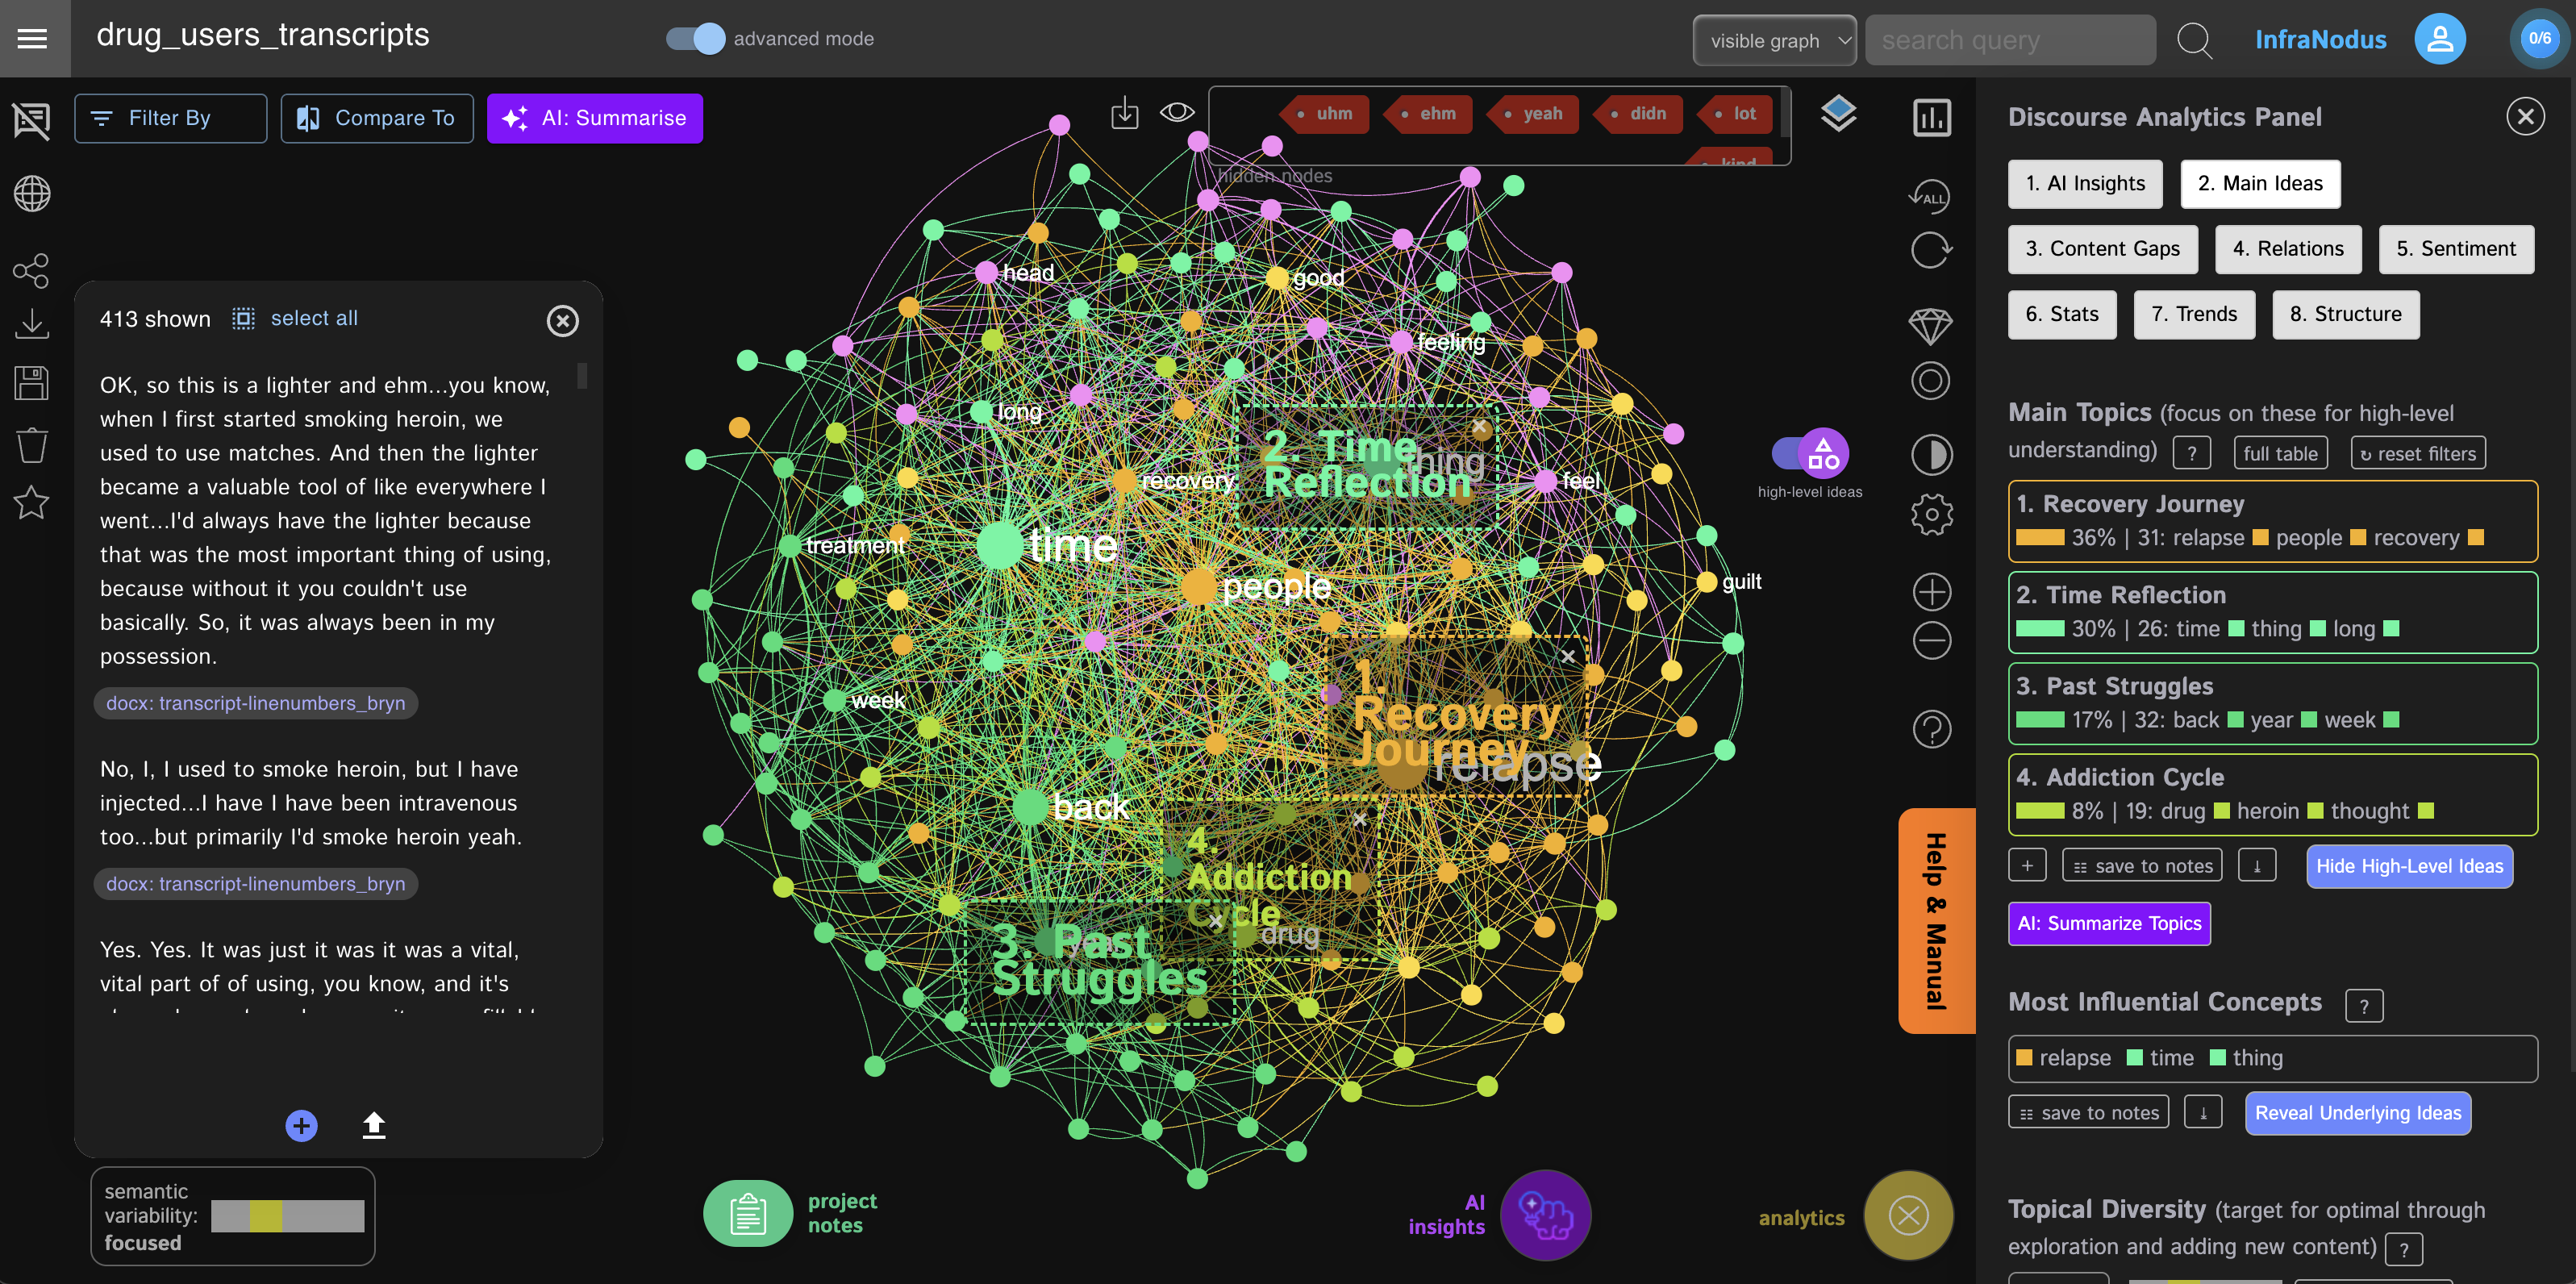Image resolution: width=2576 pixels, height=1284 pixels.
Task: Click the undo ALL icon
Action: (x=1930, y=196)
